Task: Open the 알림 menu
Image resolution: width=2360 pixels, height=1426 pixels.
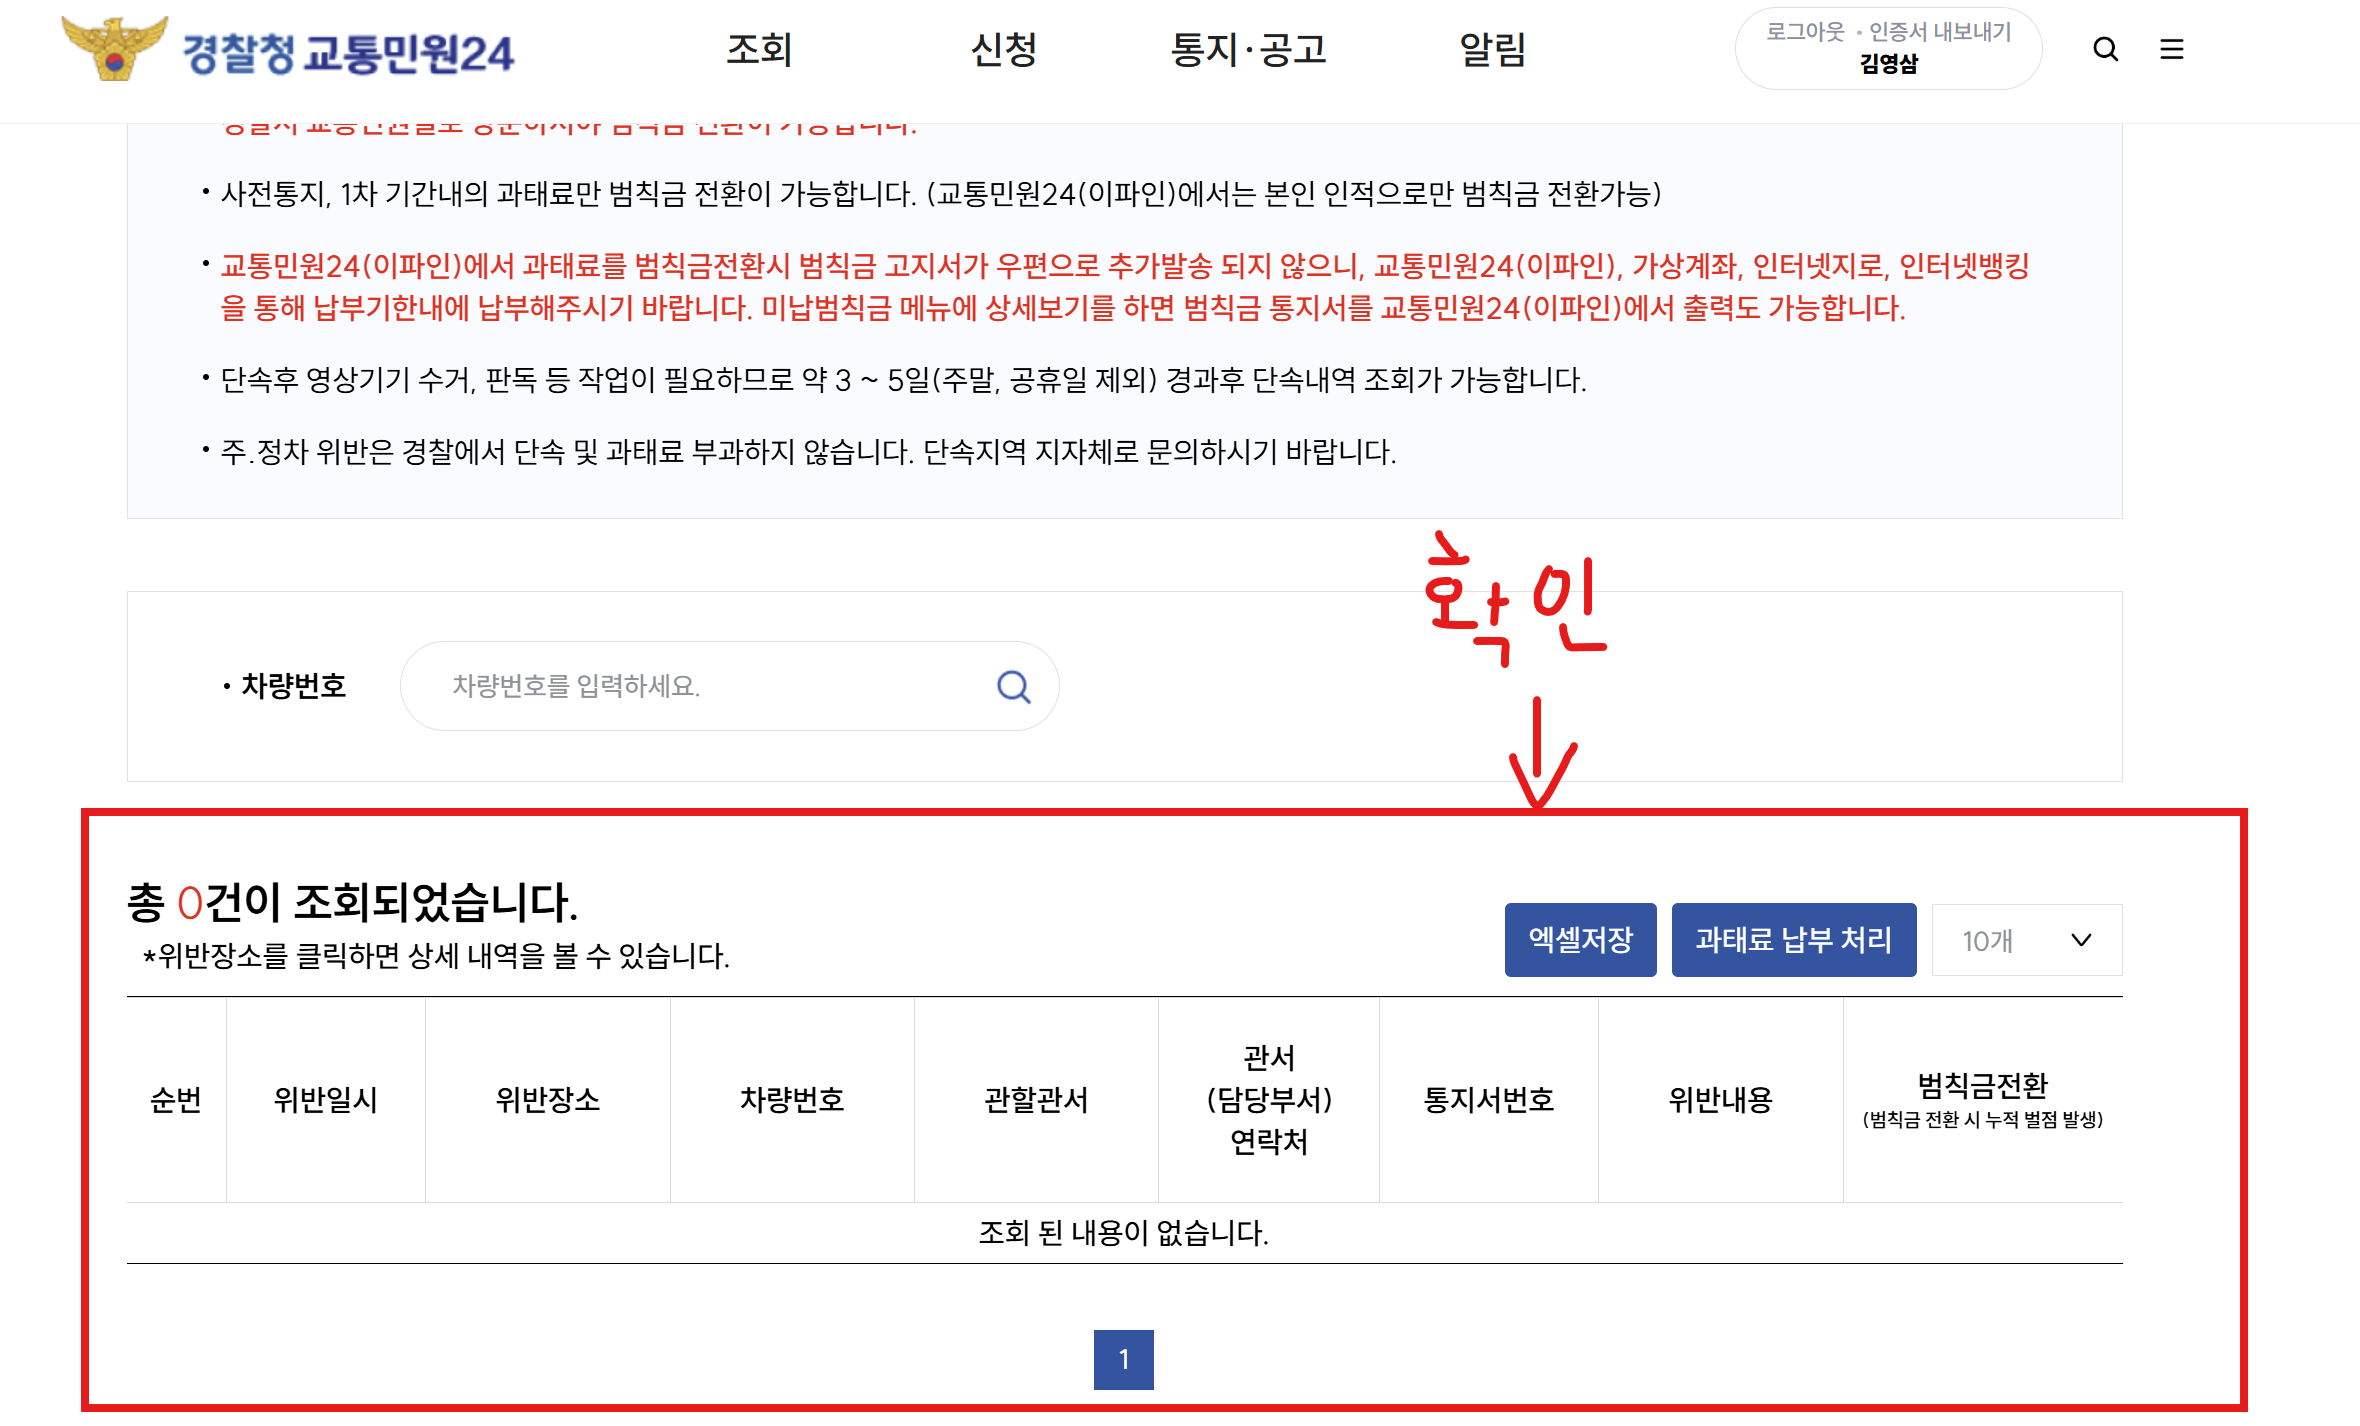Action: coord(1492,50)
